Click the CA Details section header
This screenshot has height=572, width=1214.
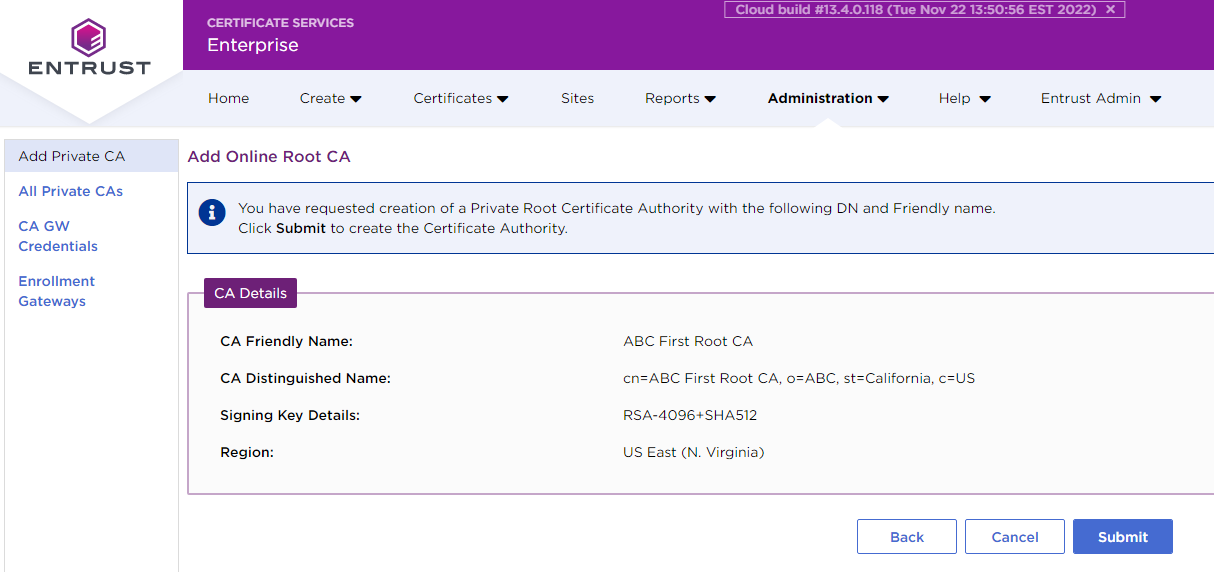(x=250, y=293)
